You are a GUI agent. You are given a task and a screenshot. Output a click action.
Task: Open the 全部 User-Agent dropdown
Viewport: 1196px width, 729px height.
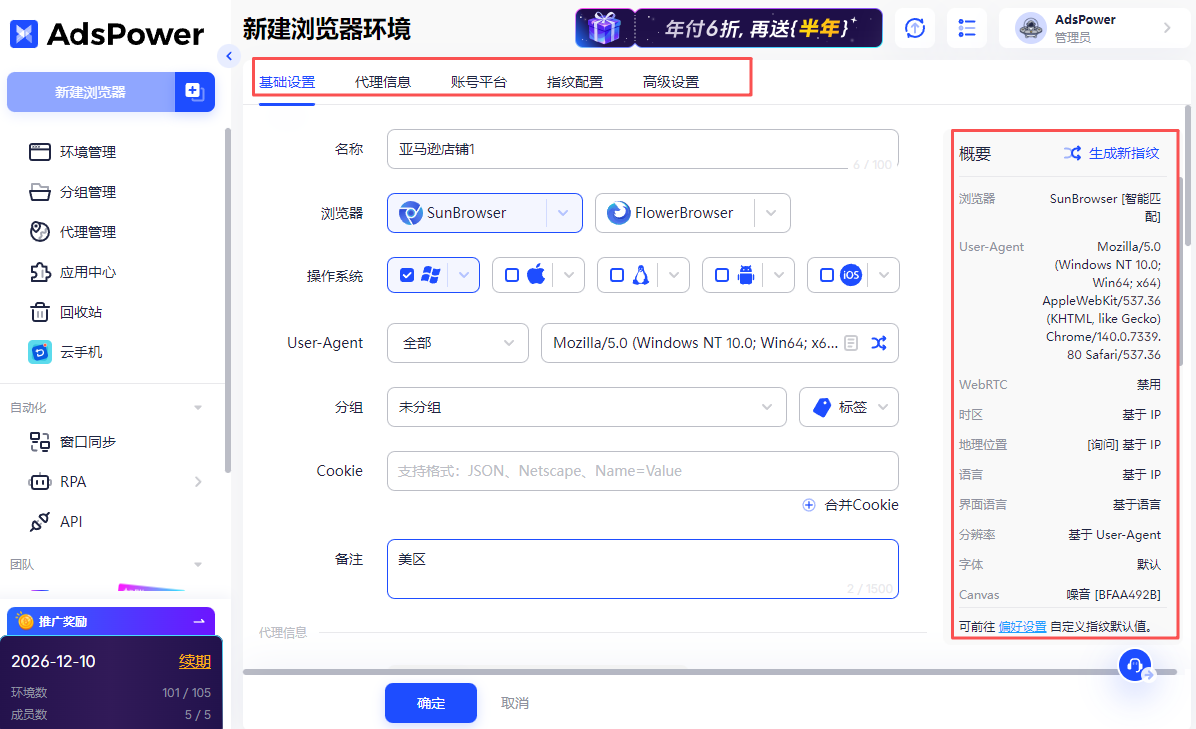coord(457,342)
